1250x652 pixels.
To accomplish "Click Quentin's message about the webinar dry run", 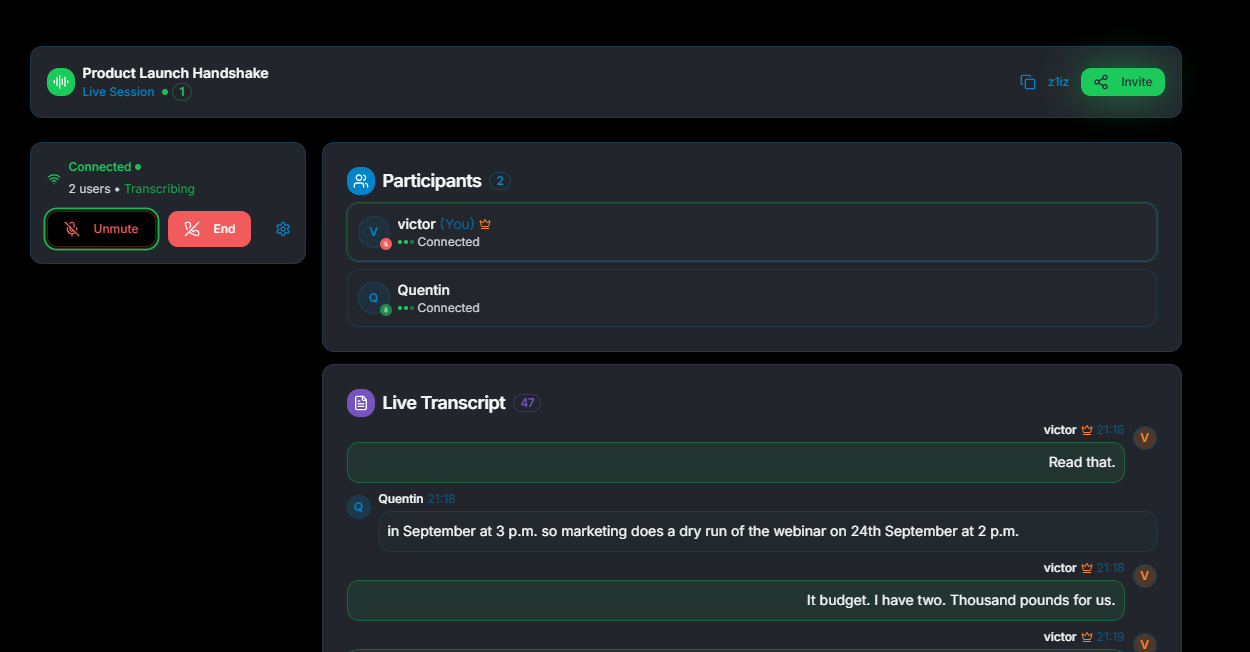I will [x=768, y=531].
